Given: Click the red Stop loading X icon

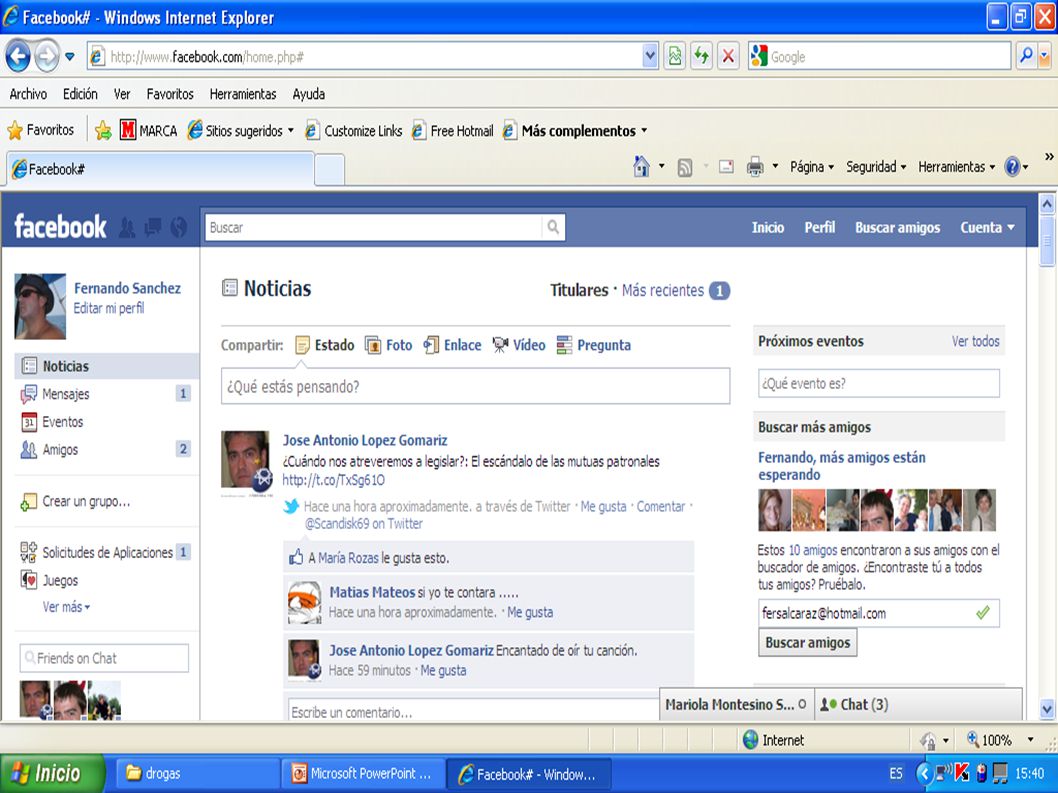Looking at the screenshot, I should click(x=728, y=56).
